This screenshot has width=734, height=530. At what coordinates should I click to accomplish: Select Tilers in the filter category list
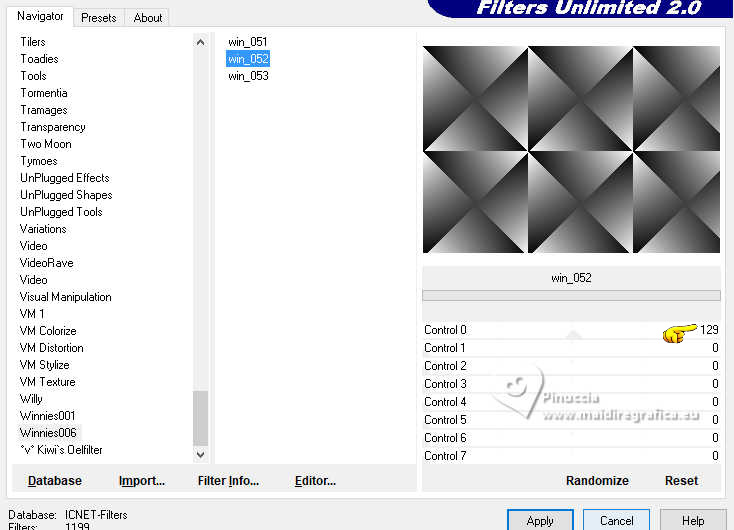coord(33,42)
